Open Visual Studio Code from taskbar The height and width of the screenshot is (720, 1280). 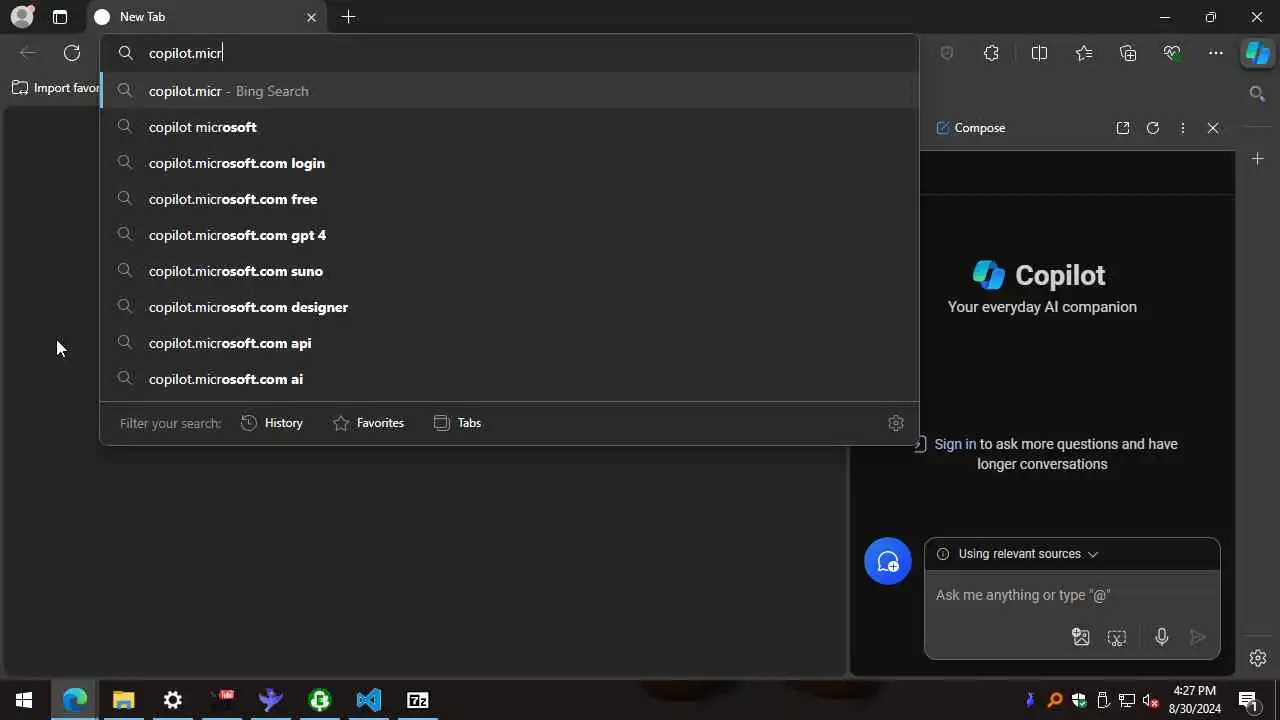369,700
